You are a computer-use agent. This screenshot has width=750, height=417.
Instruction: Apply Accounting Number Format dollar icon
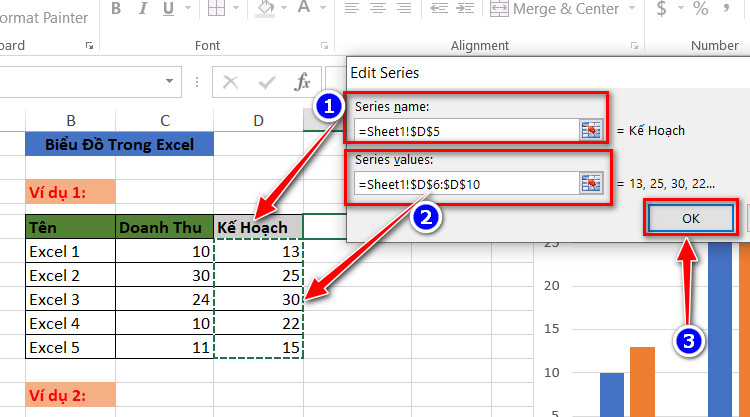[x=662, y=8]
